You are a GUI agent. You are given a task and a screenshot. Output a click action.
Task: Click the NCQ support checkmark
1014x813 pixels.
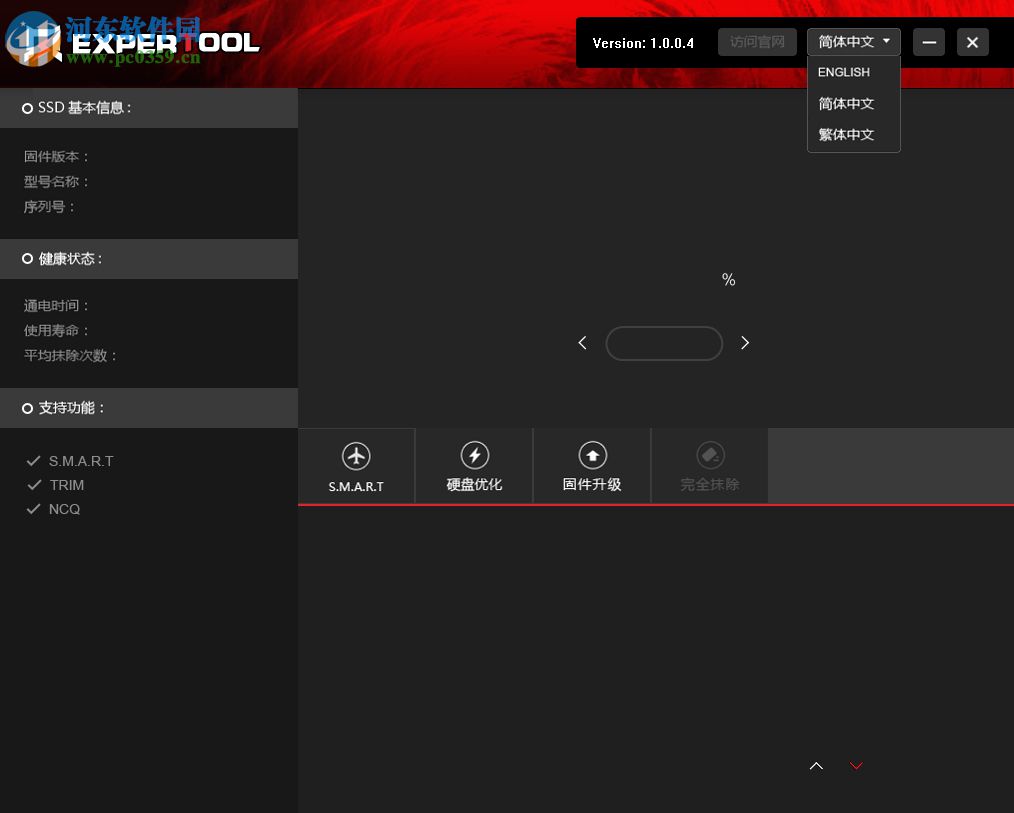(33, 508)
